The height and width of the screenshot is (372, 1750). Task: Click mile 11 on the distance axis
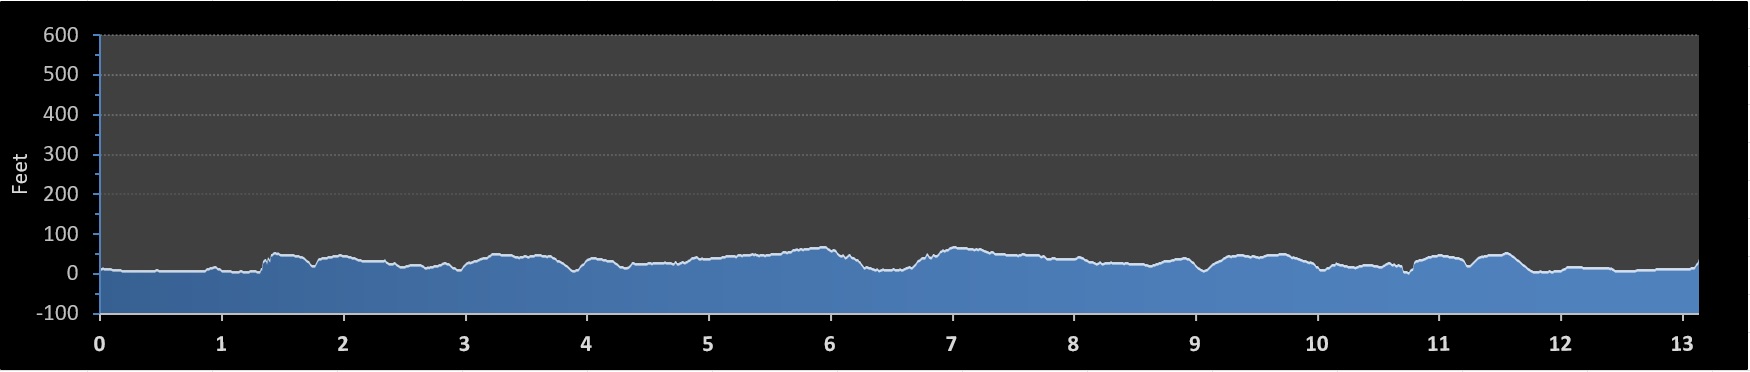coord(1438,344)
